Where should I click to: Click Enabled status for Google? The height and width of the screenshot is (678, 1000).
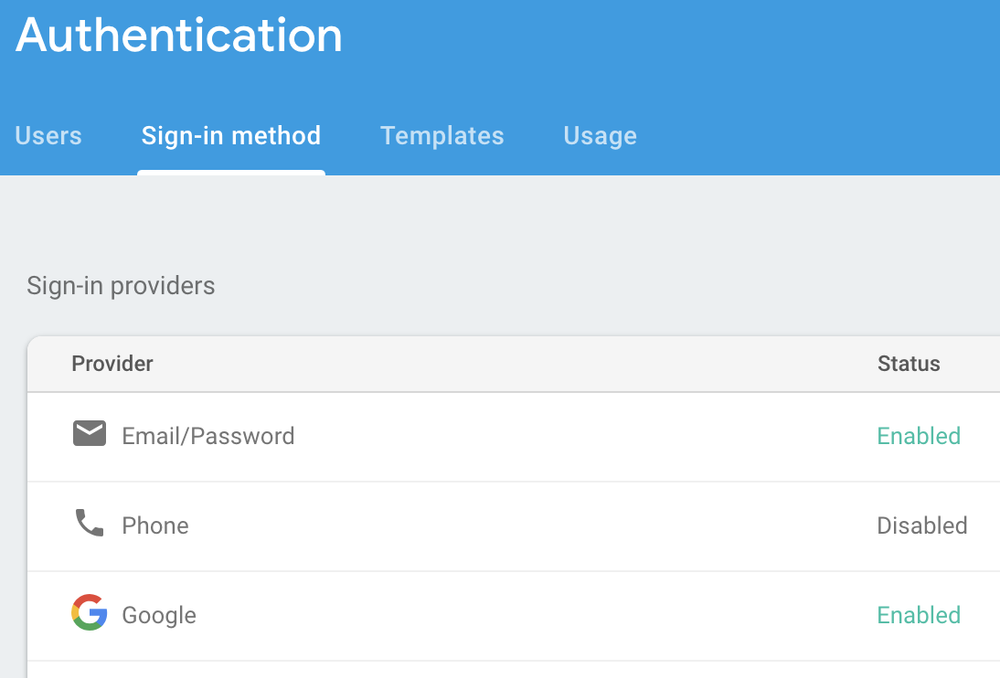pos(919,615)
